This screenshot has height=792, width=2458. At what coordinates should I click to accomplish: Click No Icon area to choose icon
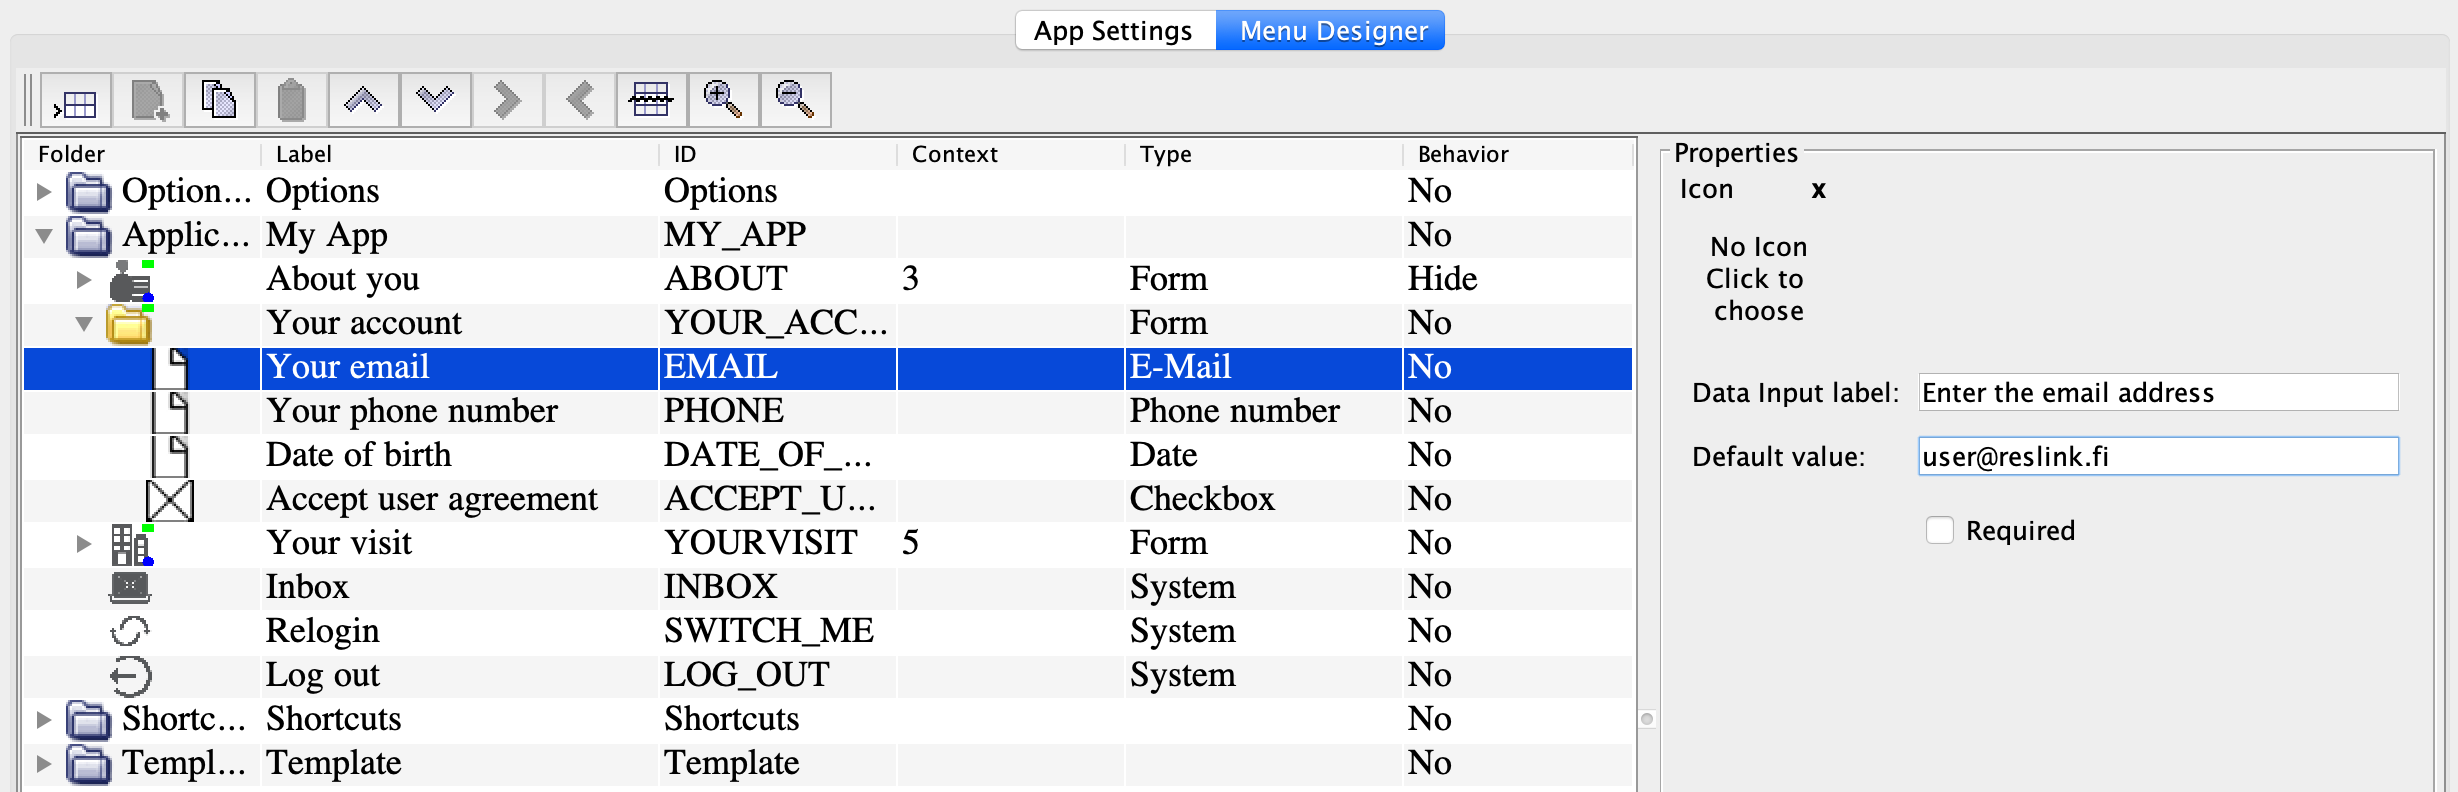(1757, 279)
